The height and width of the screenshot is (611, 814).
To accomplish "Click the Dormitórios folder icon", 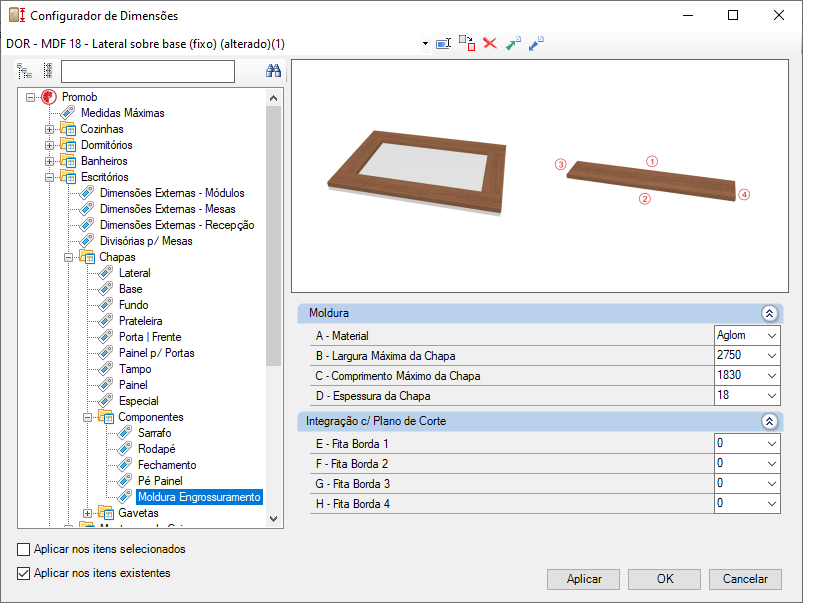I will click(68, 145).
